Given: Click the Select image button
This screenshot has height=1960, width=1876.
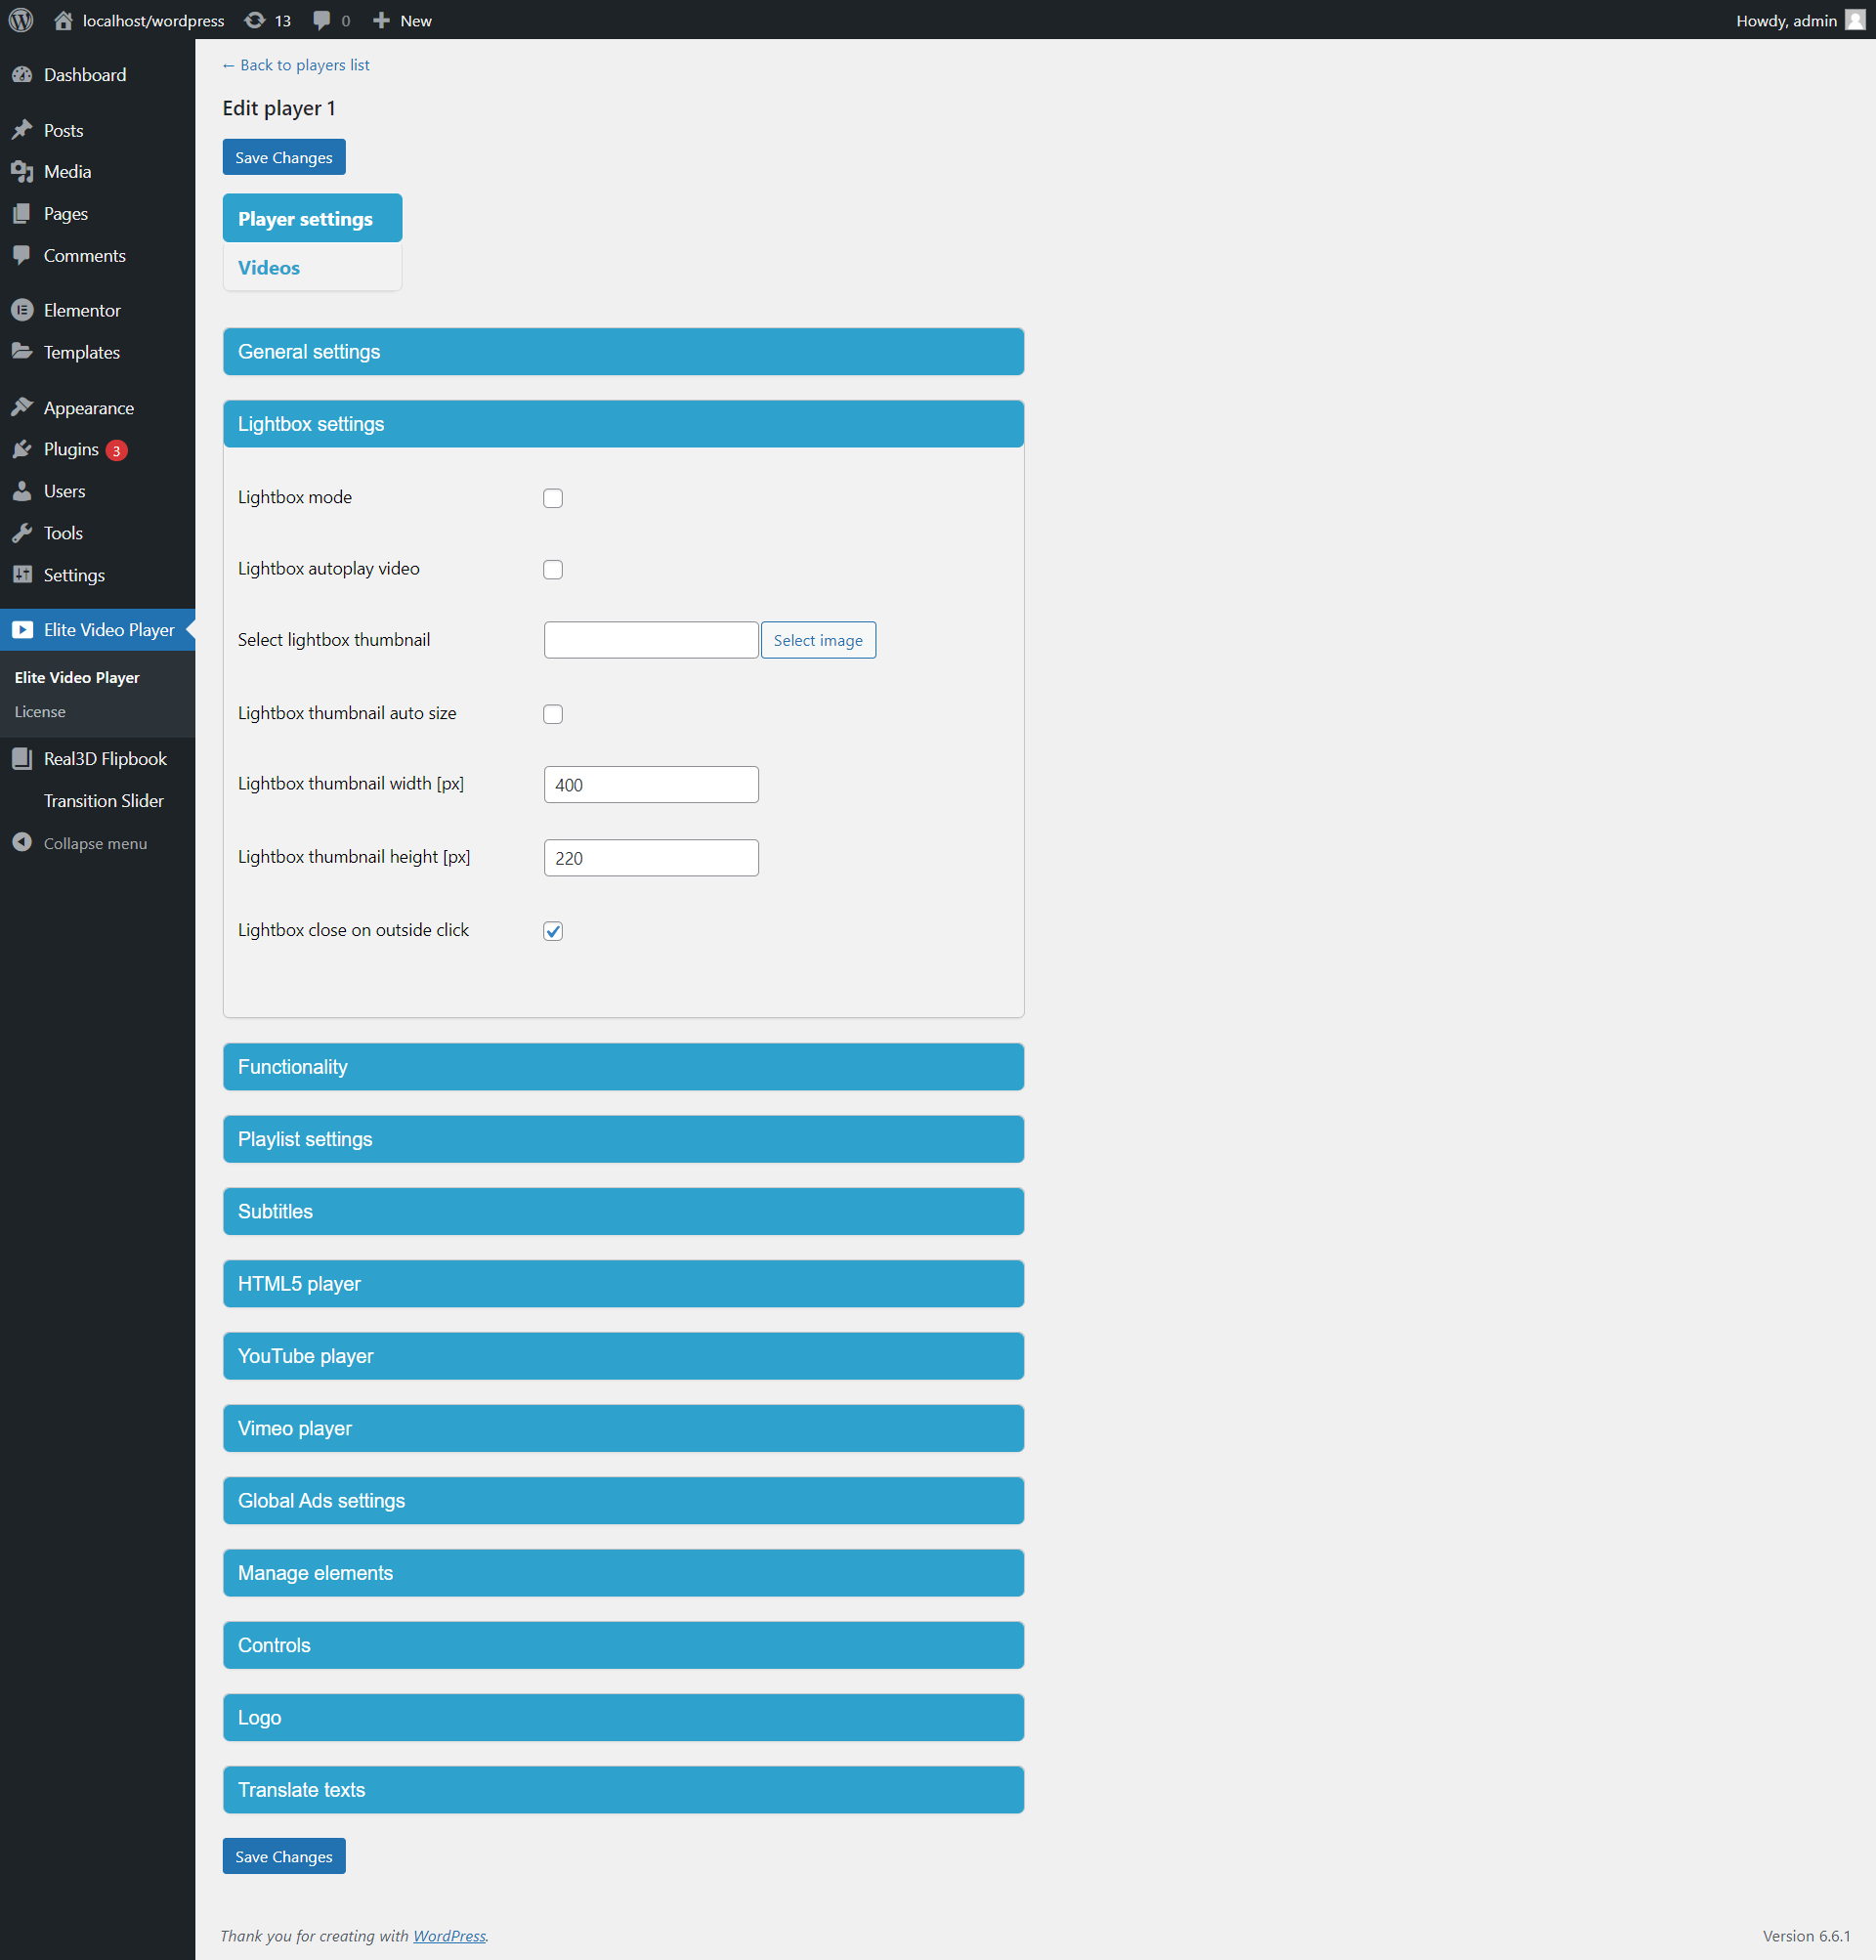Looking at the screenshot, I should (817, 640).
